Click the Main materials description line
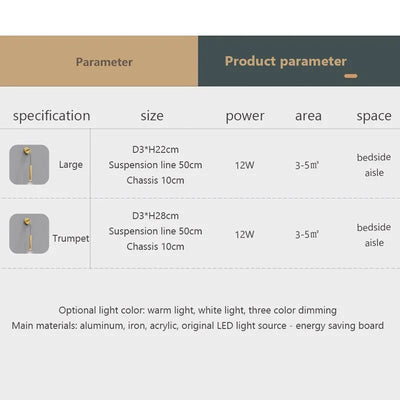This screenshot has width=400, height=400. pyautogui.click(x=198, y=326)
